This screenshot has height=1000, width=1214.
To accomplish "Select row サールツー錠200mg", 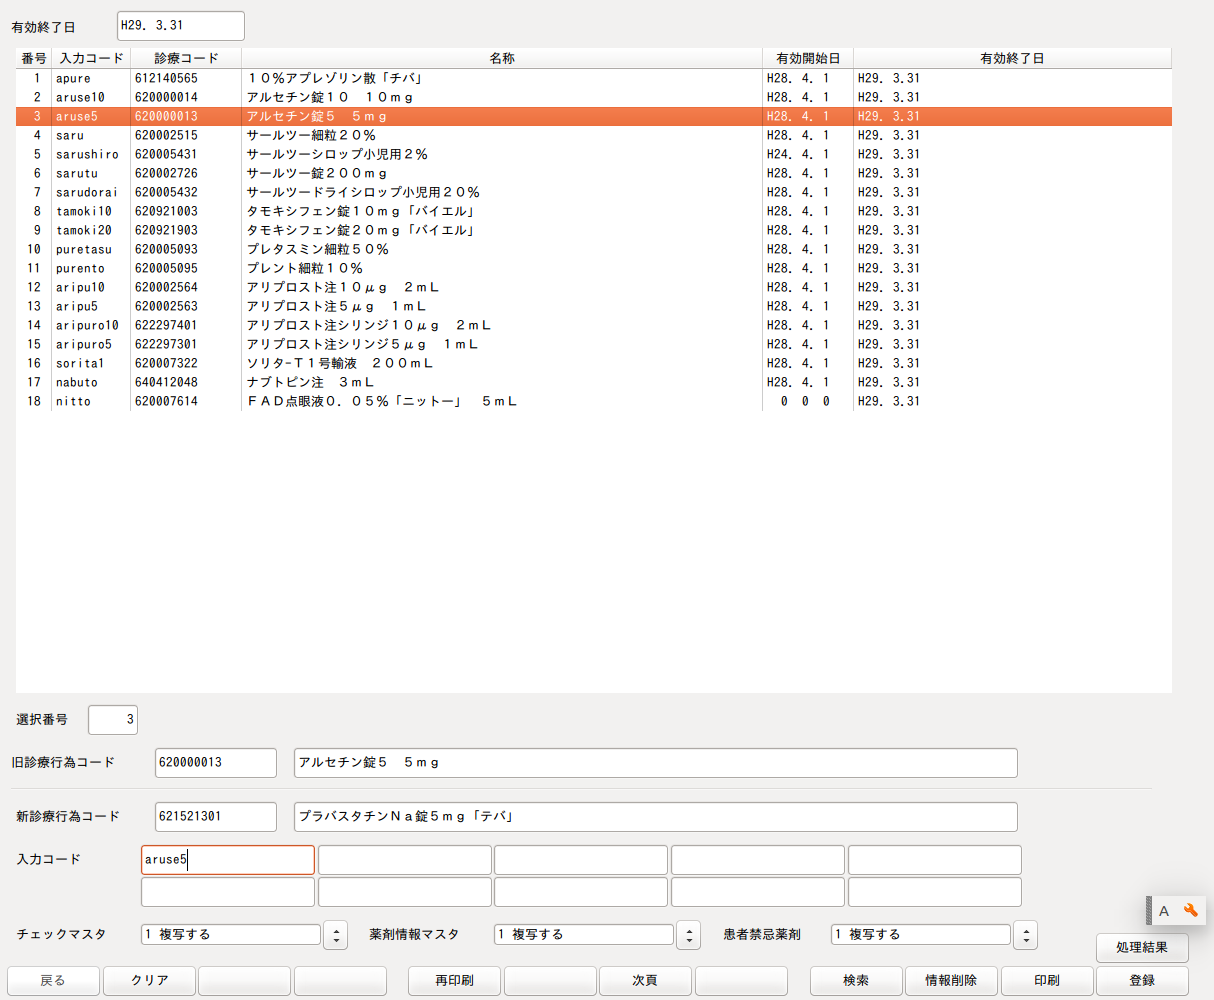I will tap(594, 173).
